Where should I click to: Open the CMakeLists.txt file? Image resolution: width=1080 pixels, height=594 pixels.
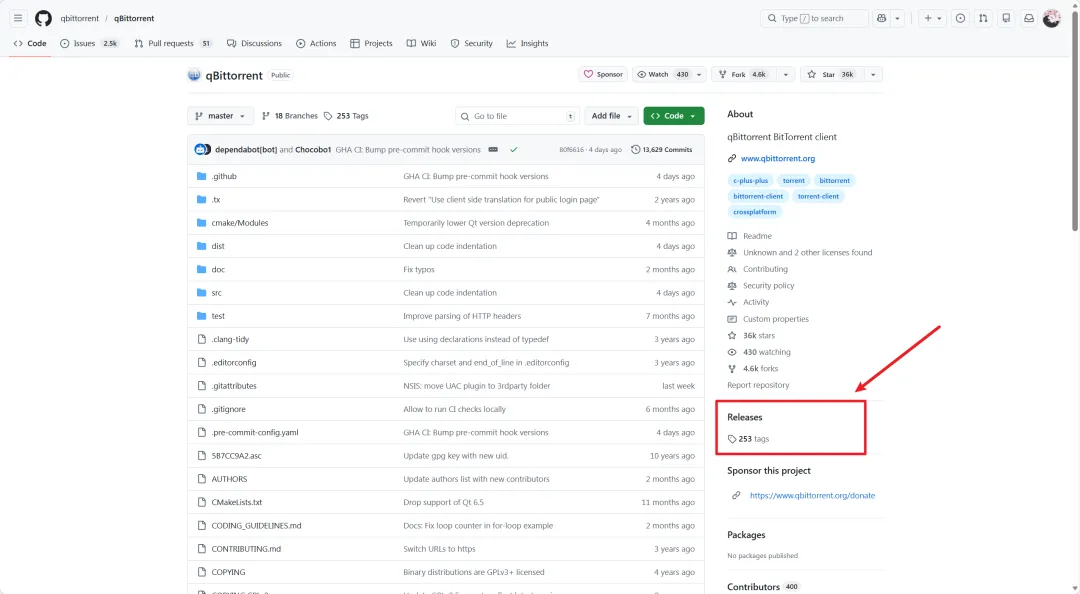236,502
